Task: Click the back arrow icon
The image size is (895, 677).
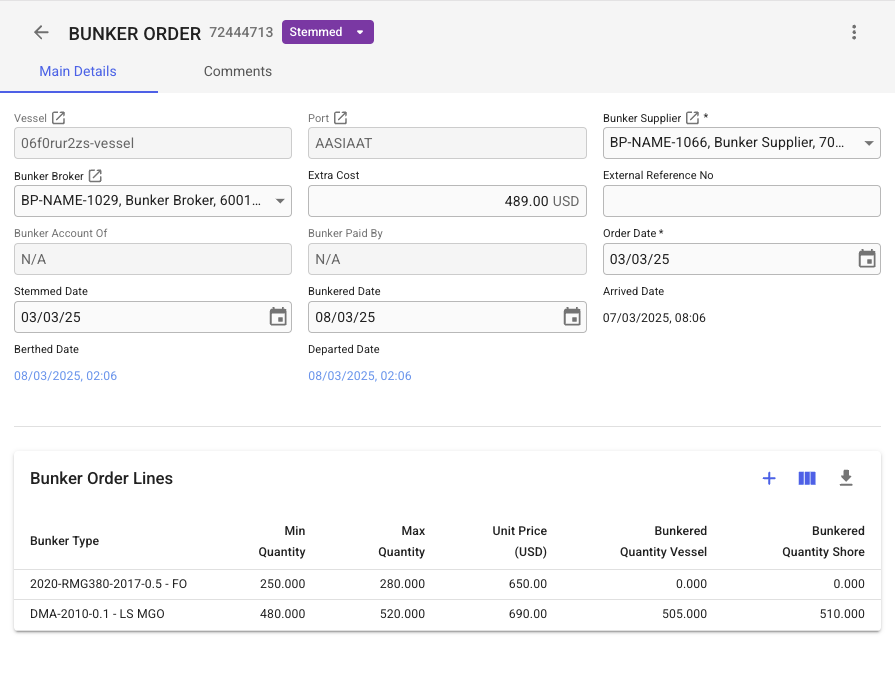Action: click(x=41, y=32)
